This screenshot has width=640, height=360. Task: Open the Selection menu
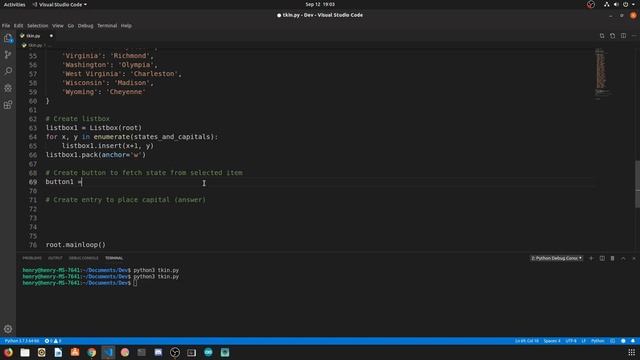tap(38, 26)
